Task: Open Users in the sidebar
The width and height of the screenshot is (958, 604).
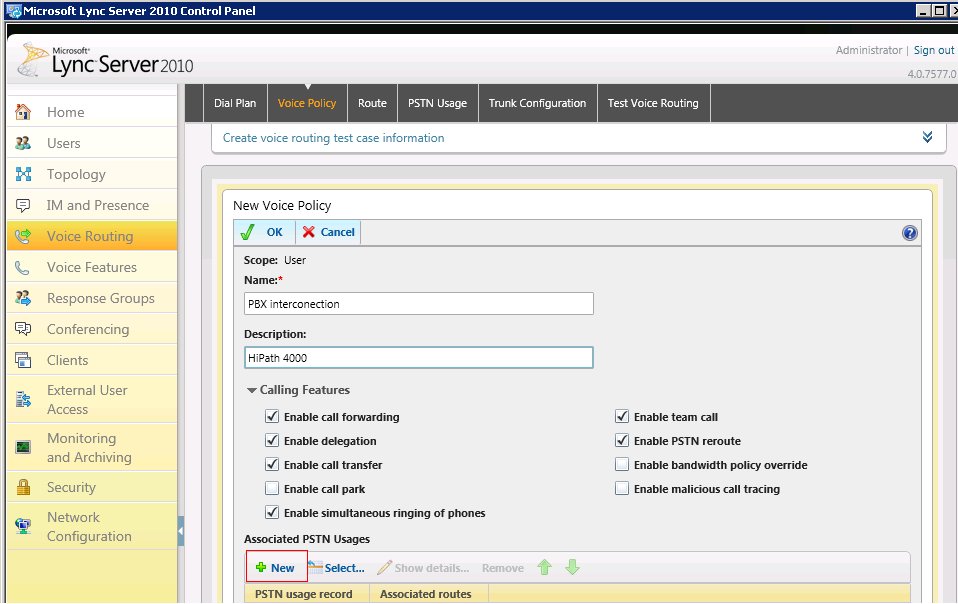Action: tap(92, 143)
